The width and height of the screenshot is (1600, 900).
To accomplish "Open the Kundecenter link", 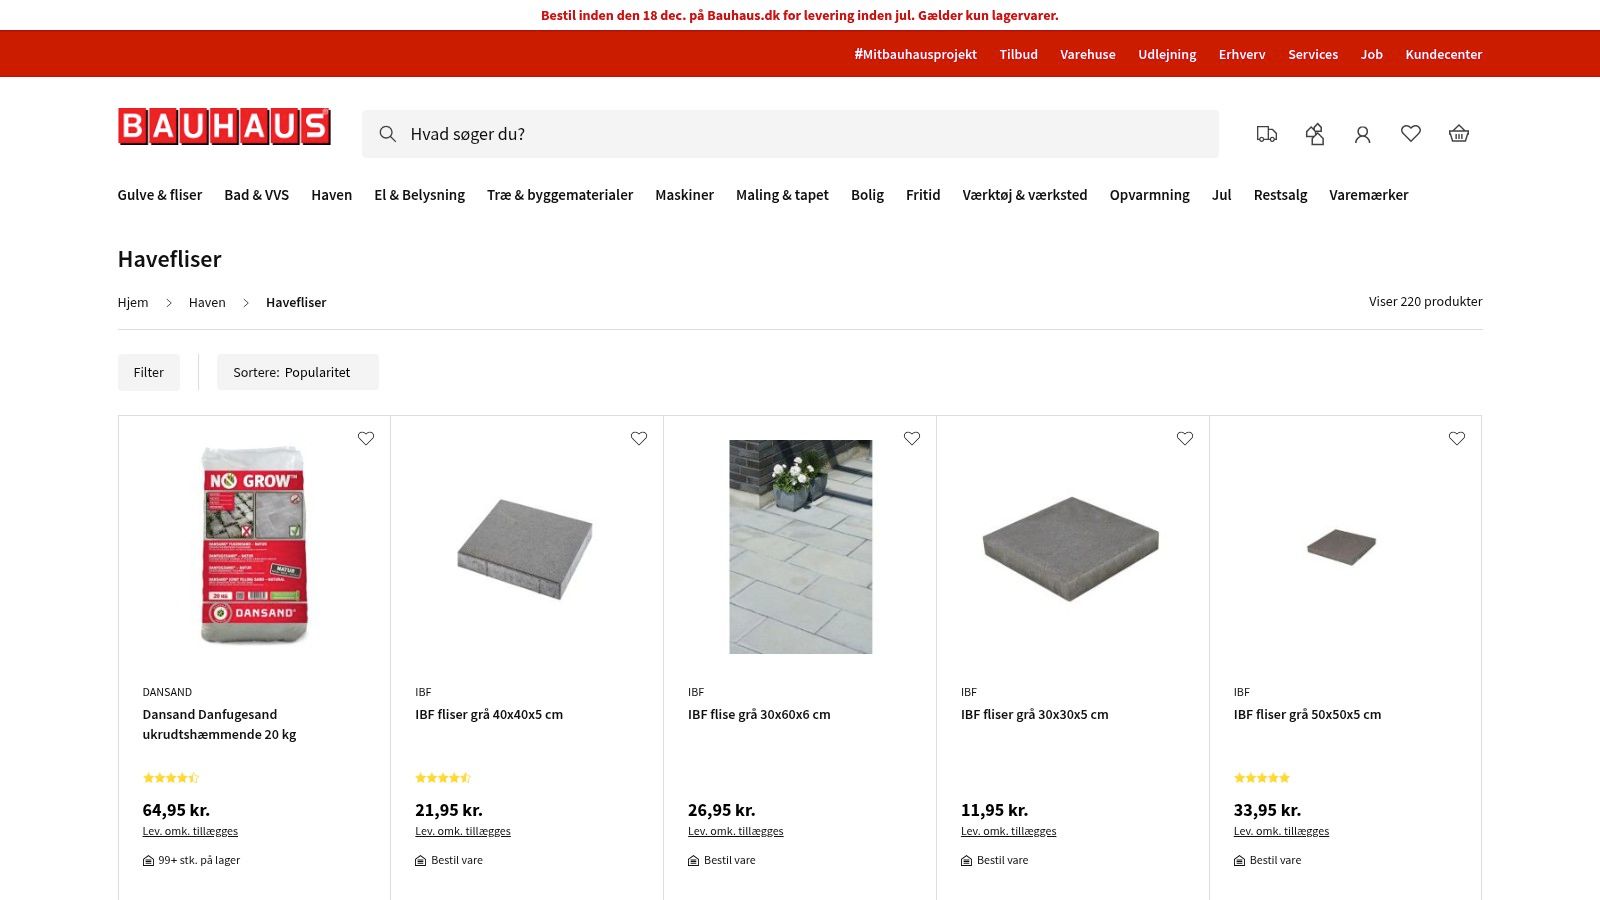I will [1444, 54].
